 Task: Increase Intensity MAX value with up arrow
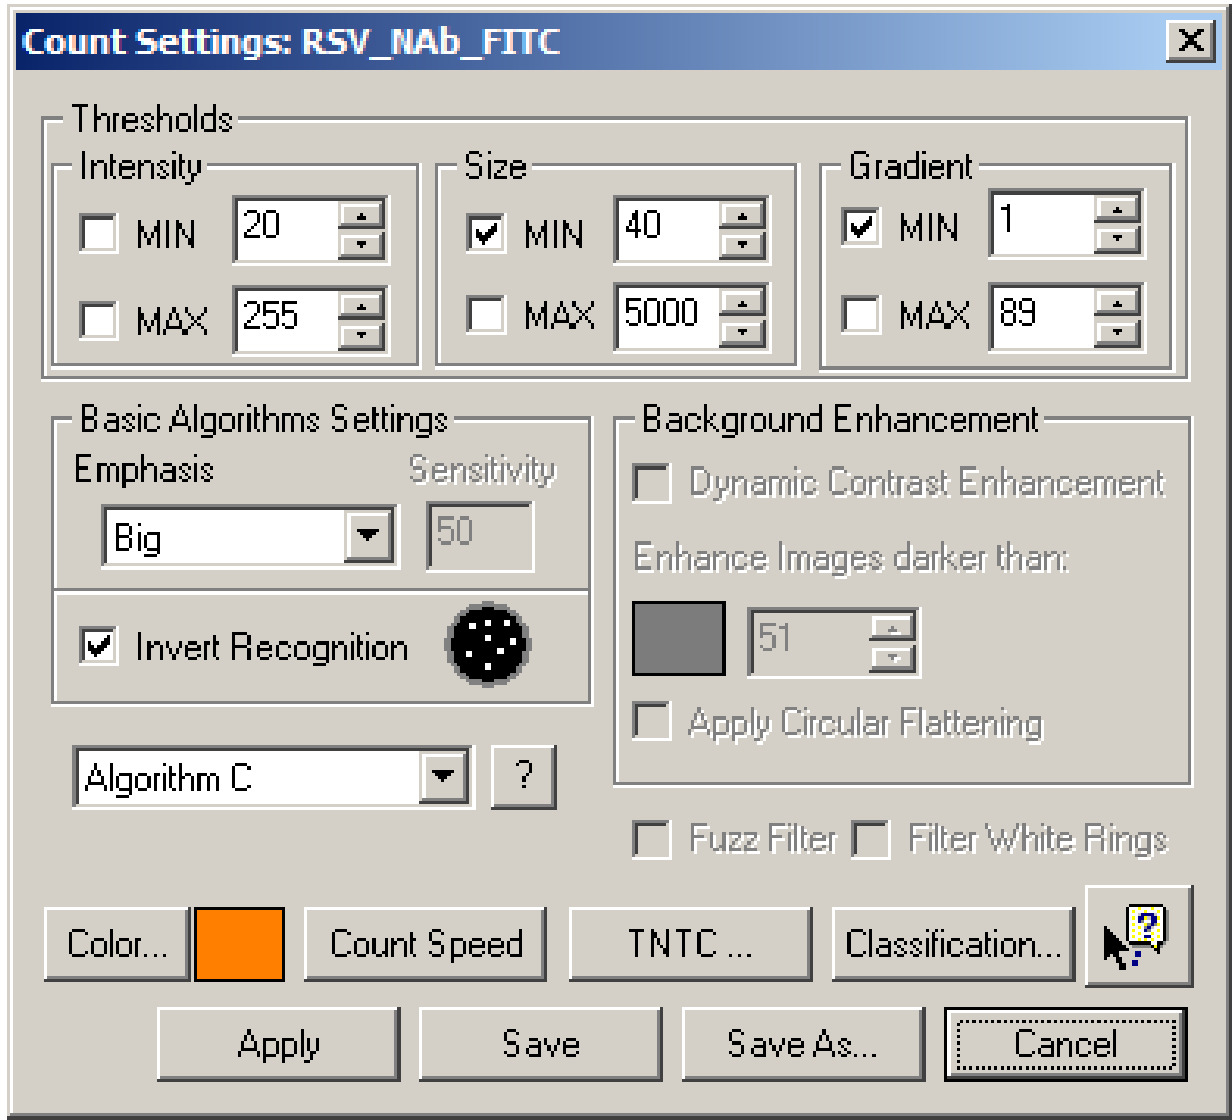(x=361, y=303)
